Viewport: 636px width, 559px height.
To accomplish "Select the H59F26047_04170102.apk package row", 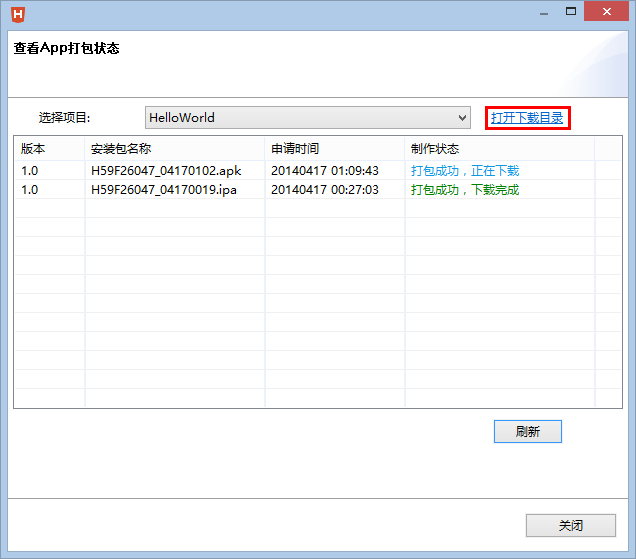I will pyautogui.click(x=166, y=171).
